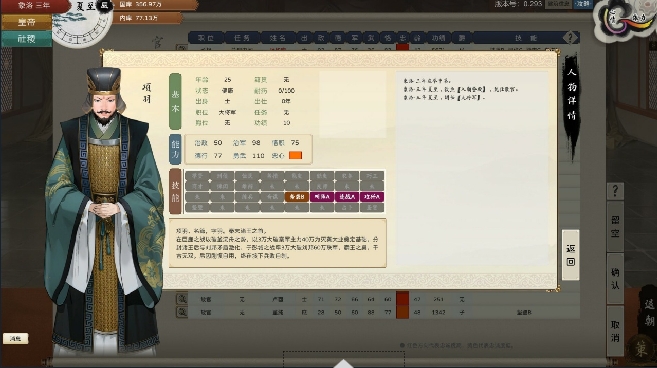Click the swirling cloud emblem top right
Viewport: 657px width, 368px height.
[624, 20]
